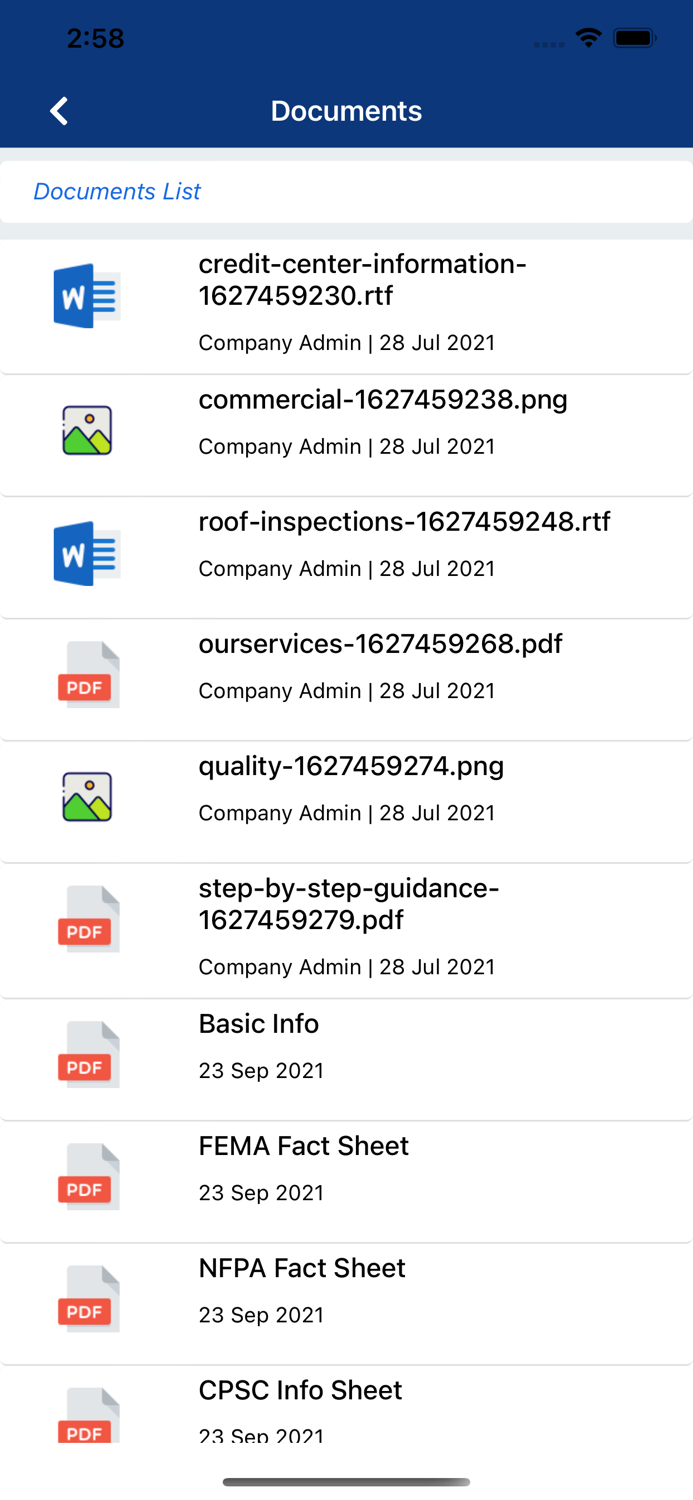Screen dimensions: 693x1500
Task: Click Word icon for roof-inspections file
Action: point(87,553)
